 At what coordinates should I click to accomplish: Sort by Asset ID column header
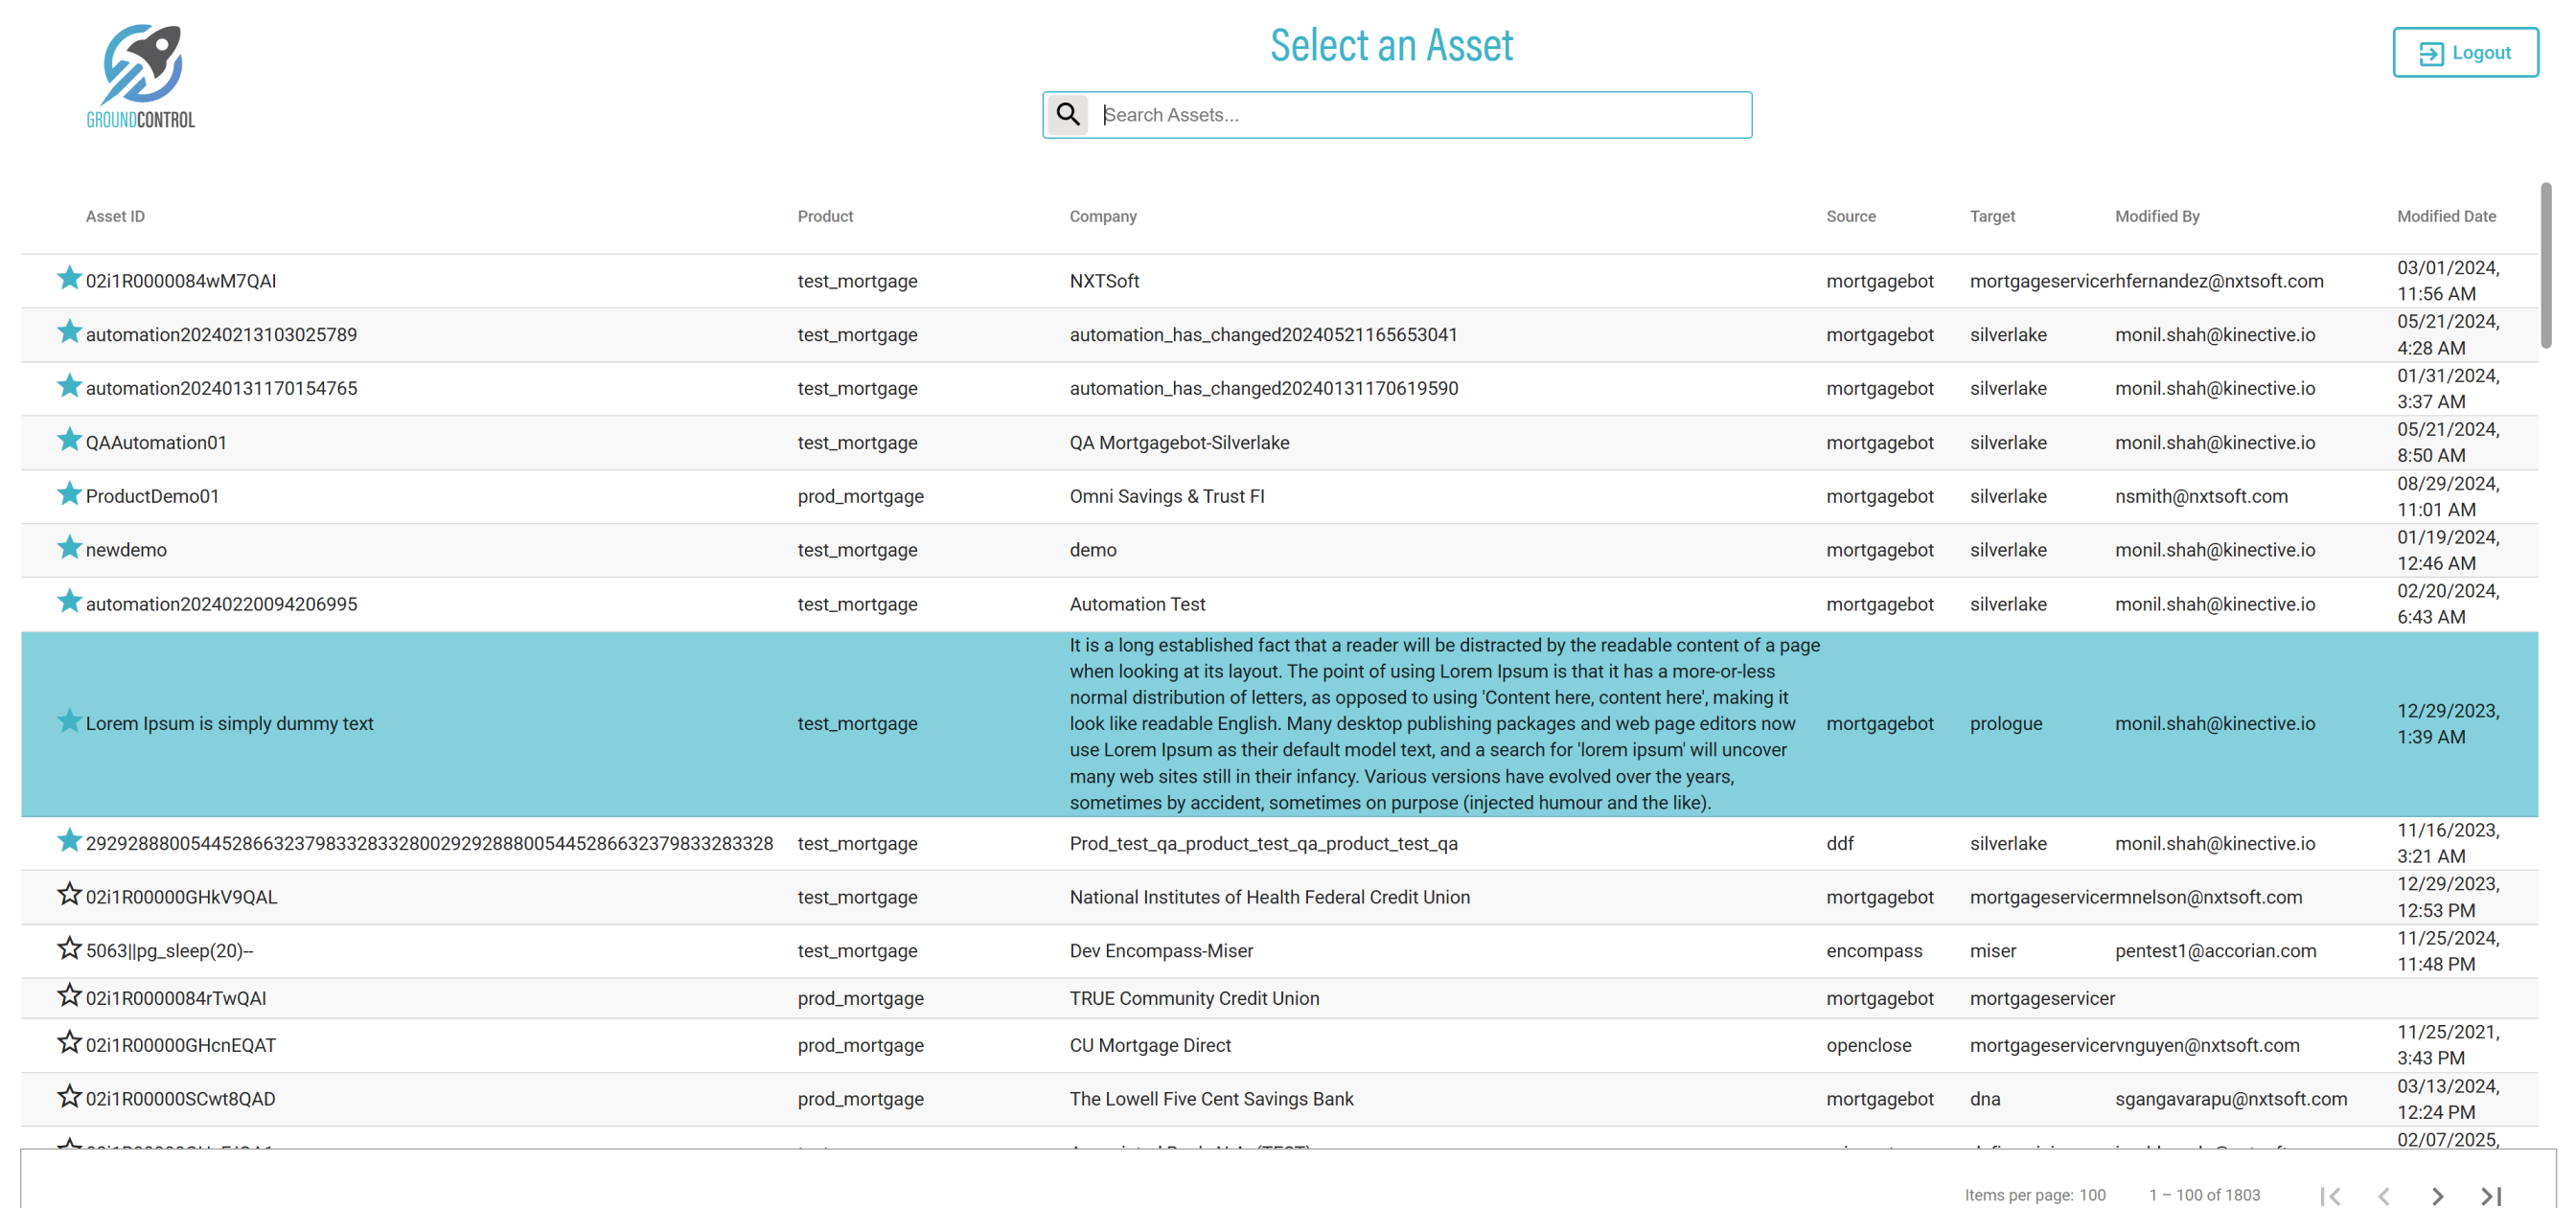[x=115, y=216]
